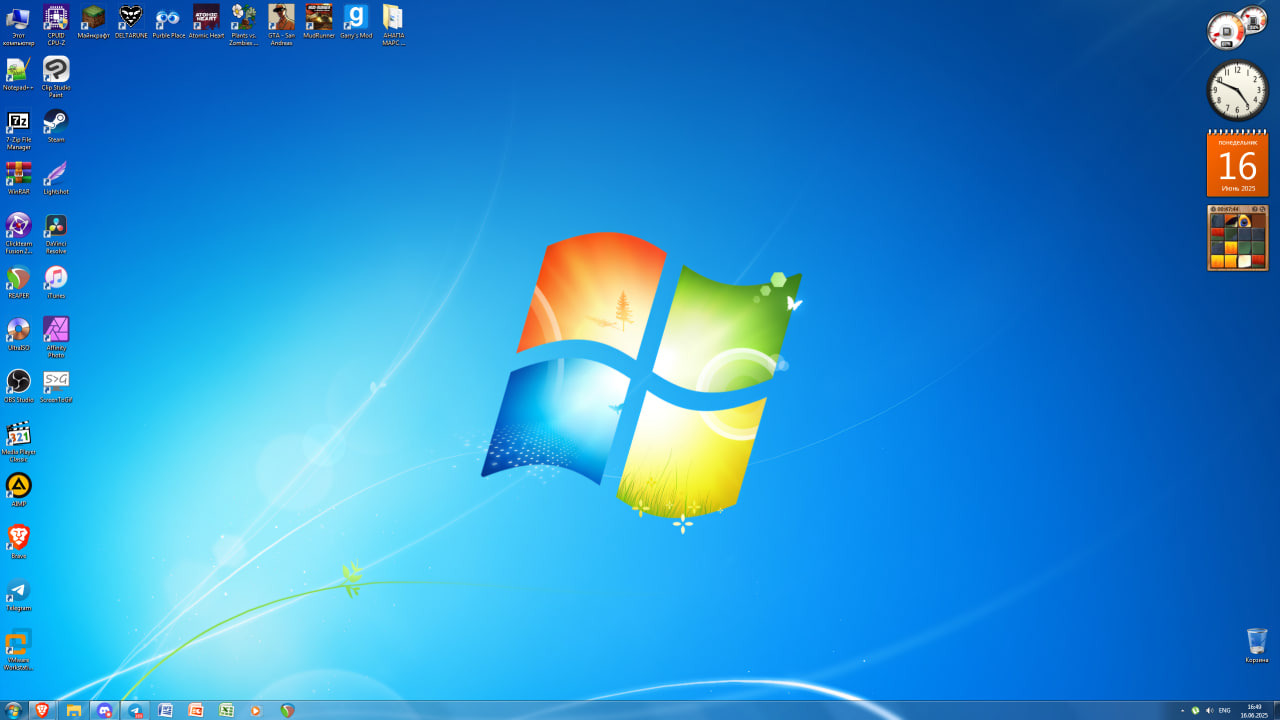The height and width of the screenshot is (720, 1280).
Task: Select the Affinity Photo desktop icon
Action: pos(56,337)
